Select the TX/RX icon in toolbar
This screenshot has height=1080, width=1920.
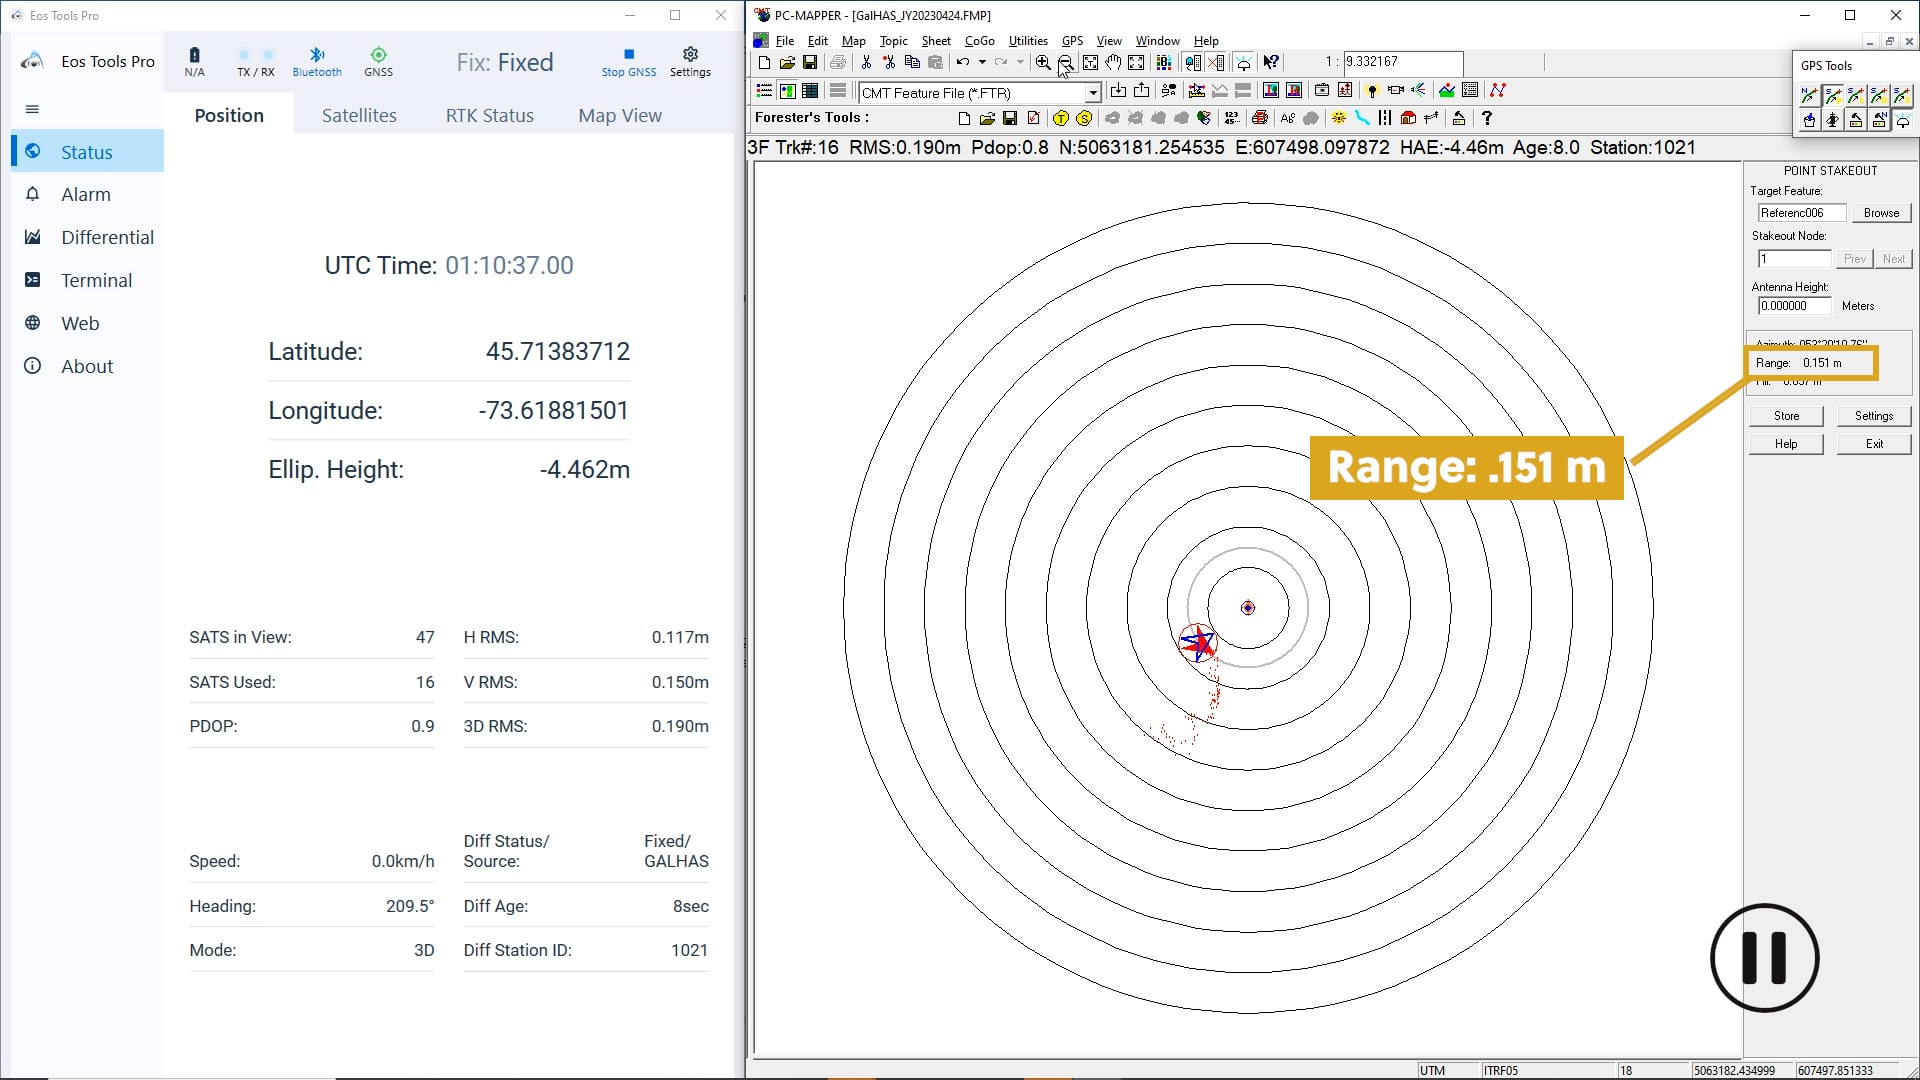[x=255, y=61]
